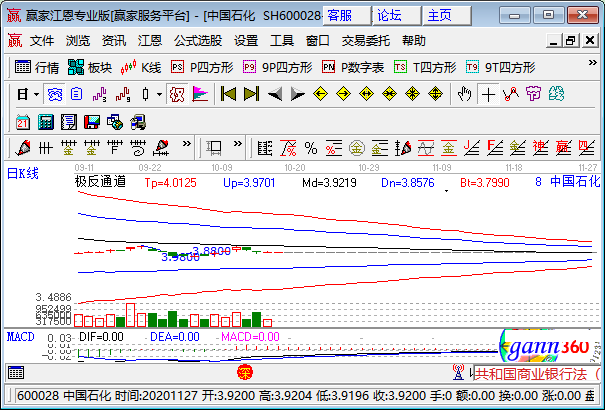This screenshot has height=410, width=605.
Task: Expand the chevron beside the frame tool
Action: point(238,144)
